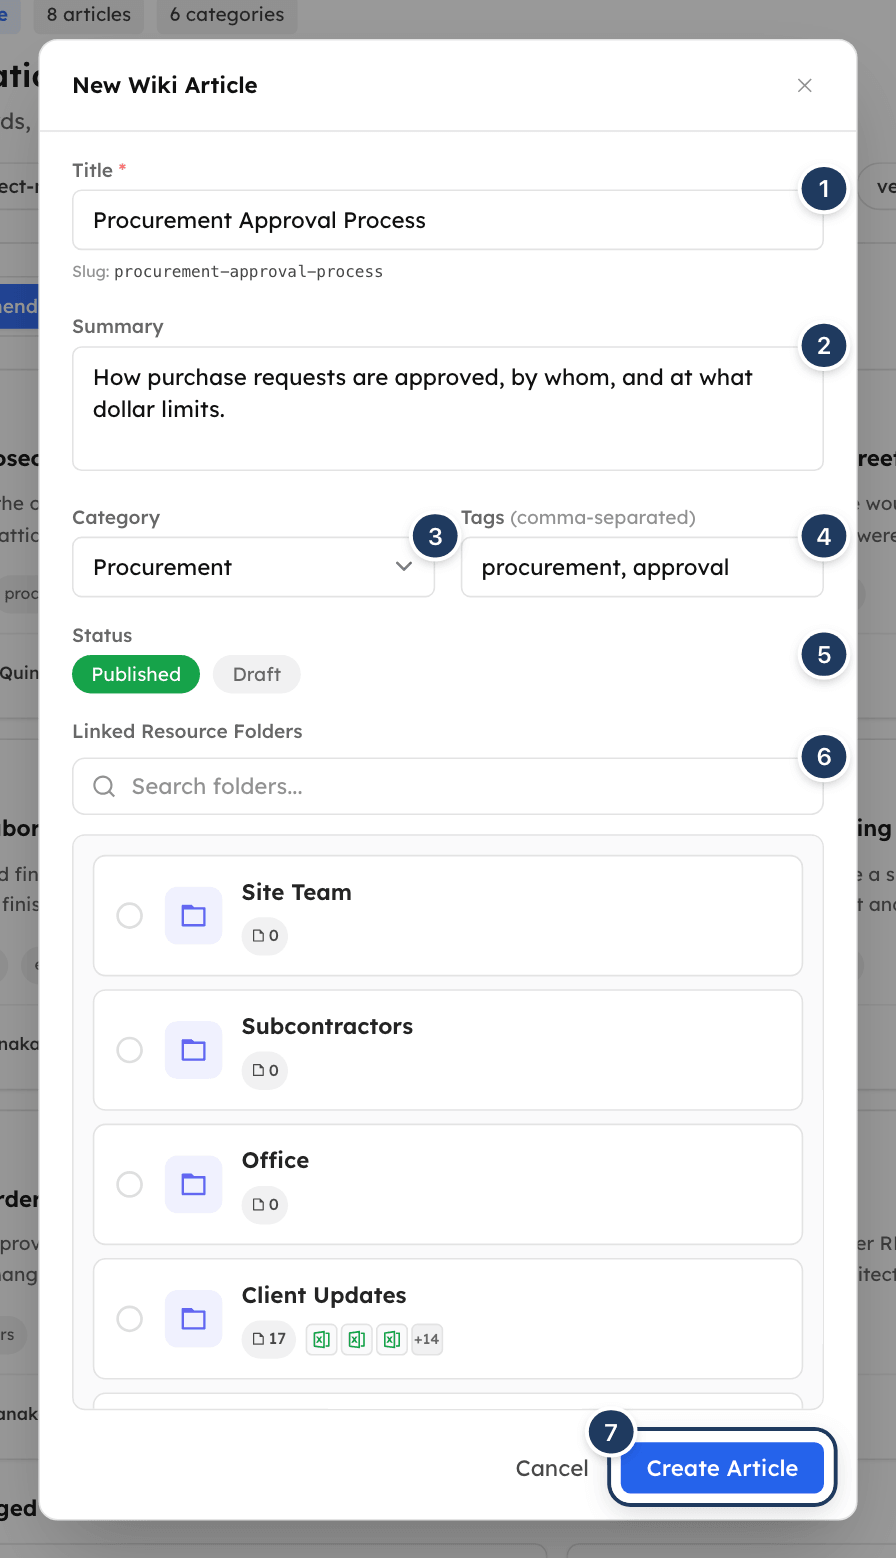Click the +14 more files badge
The width and height of the screenshot is (896, 1558).
pos(426,1339)
